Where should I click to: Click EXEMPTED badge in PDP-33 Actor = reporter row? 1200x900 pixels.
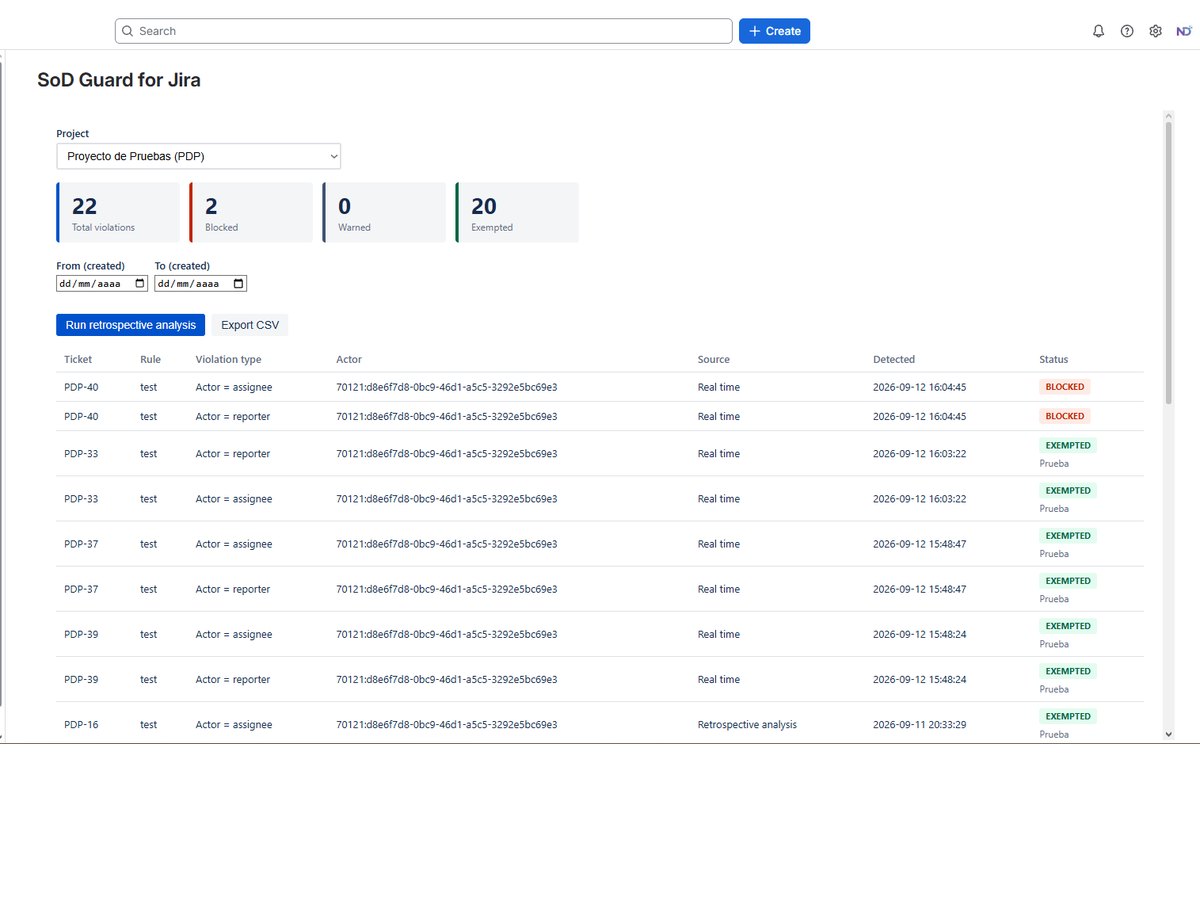pyautogui.click(x=1068, y=445)
